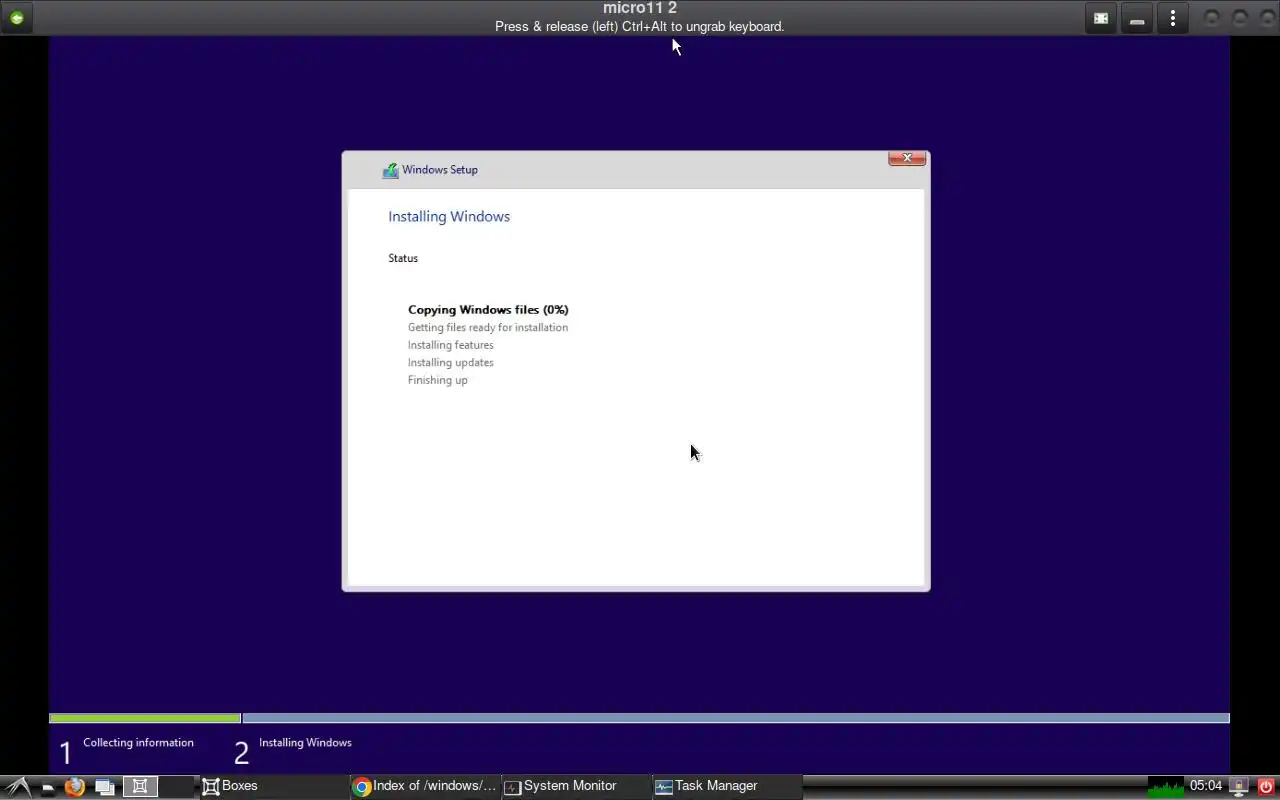Click the 'Installing features' step
Image resolution: width=1280 pixels, height=800 pixels.
451,345
